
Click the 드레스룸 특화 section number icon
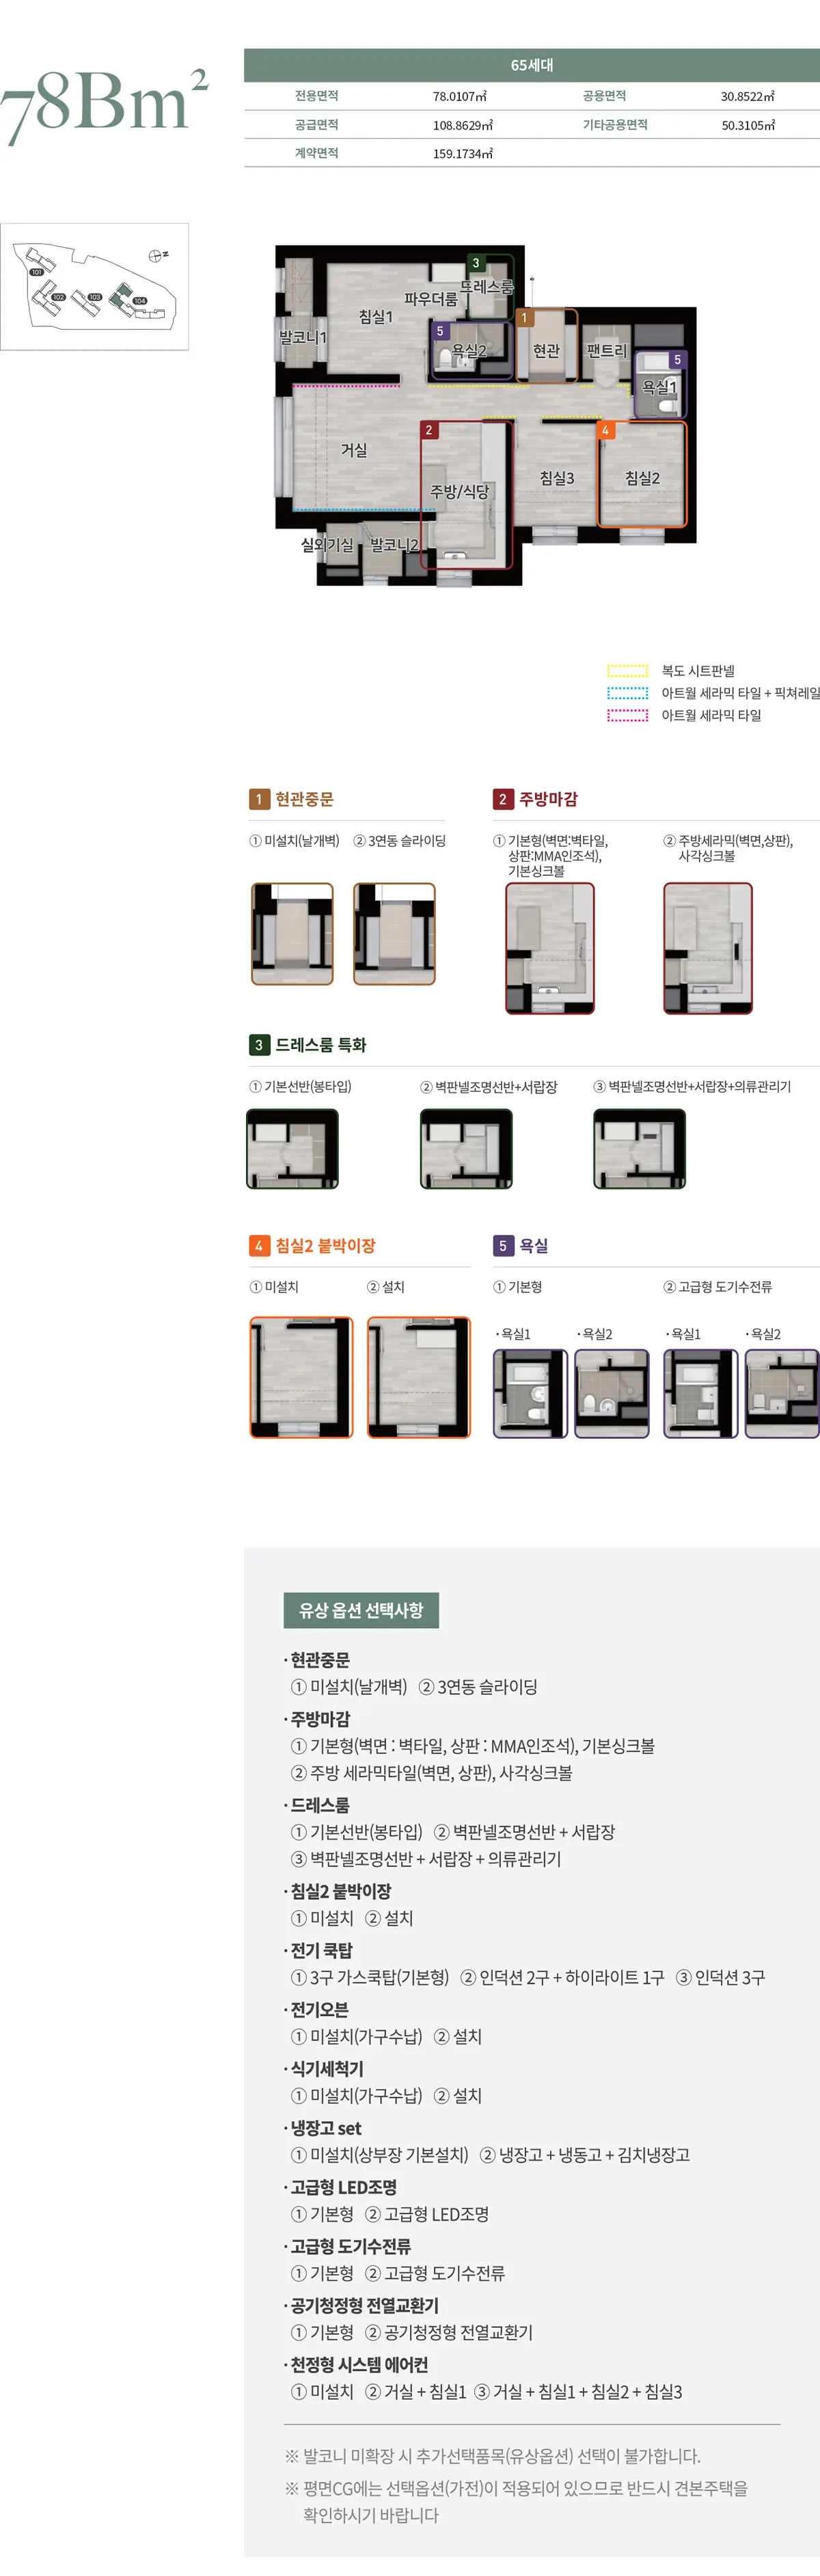[259, 1045]
